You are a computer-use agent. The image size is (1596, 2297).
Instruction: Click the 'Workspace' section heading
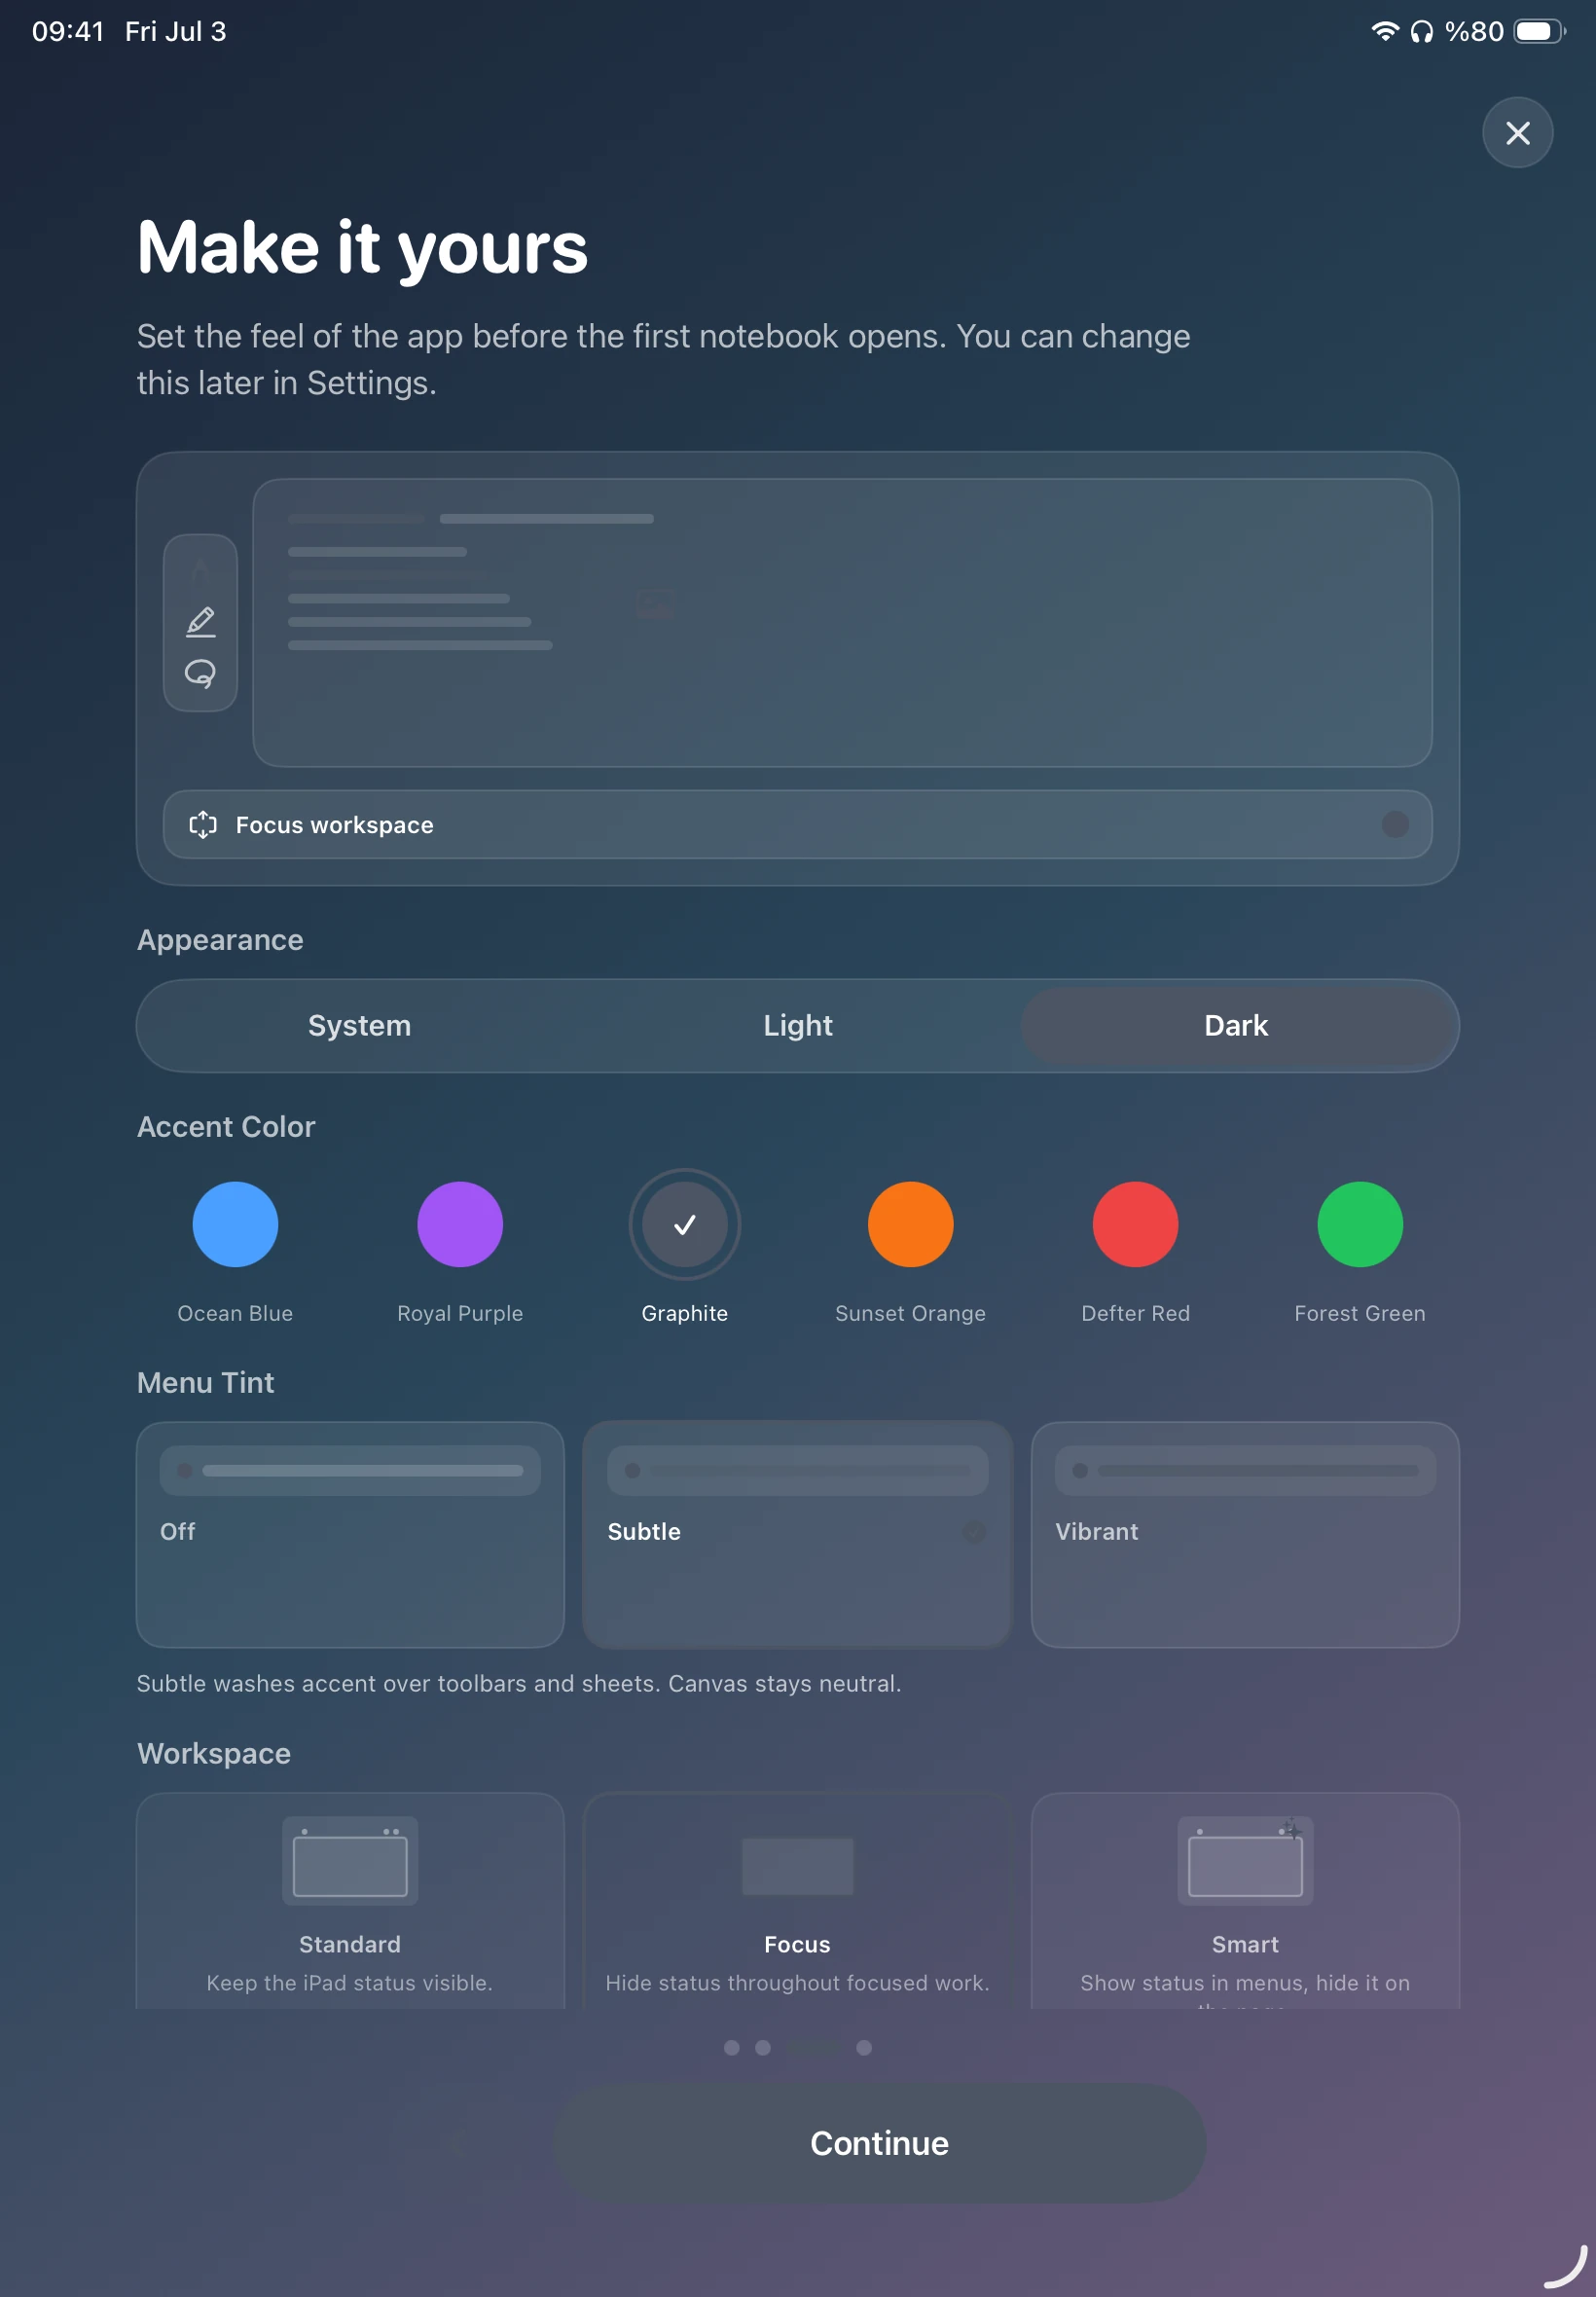[x=214, y=1753]
